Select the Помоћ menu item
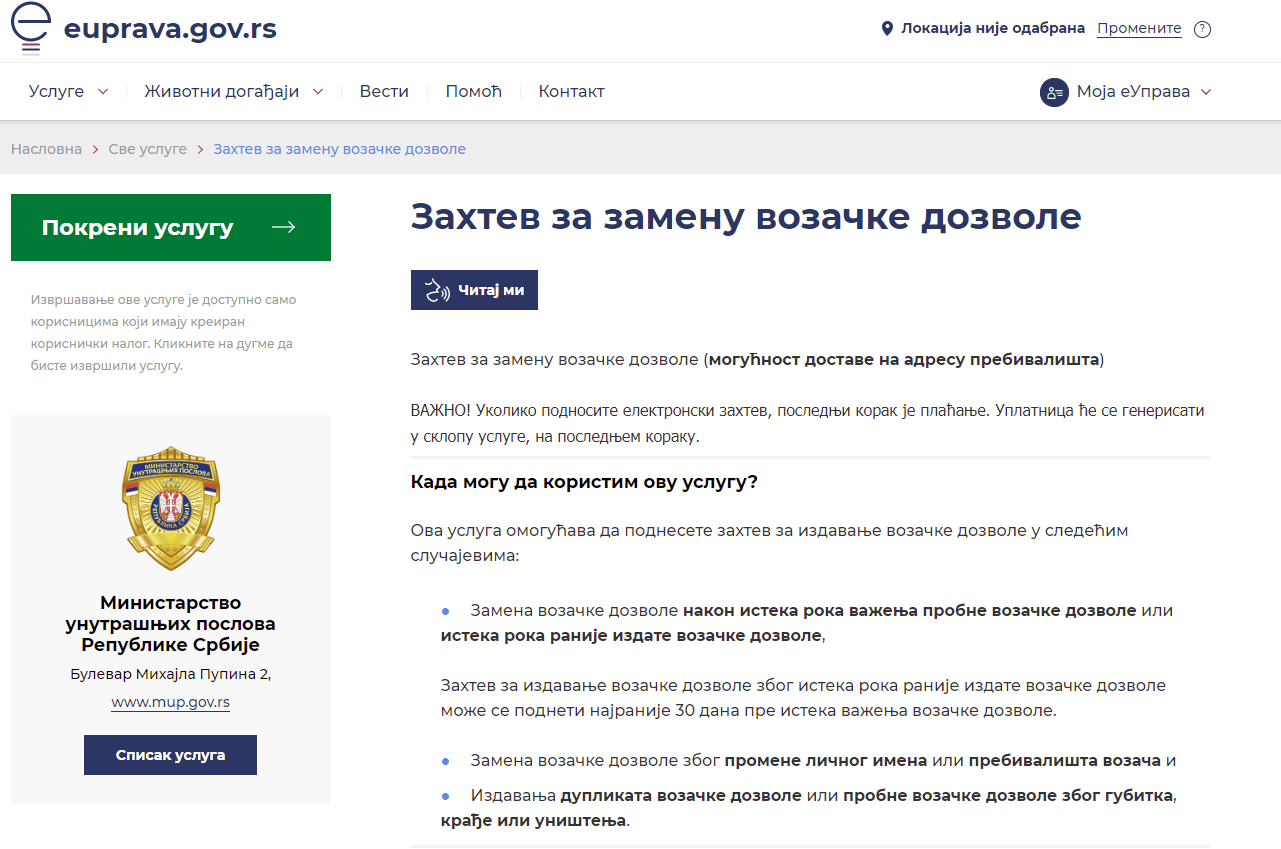This screenshot has height=849, width=1281. pos(473,92)
